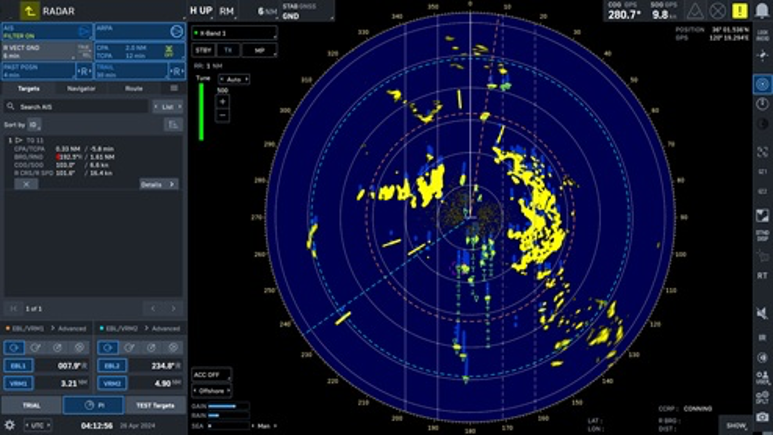
Task: Toggle EBL1 bearing line
Action: pyautogui.click(x=18, y=366)
